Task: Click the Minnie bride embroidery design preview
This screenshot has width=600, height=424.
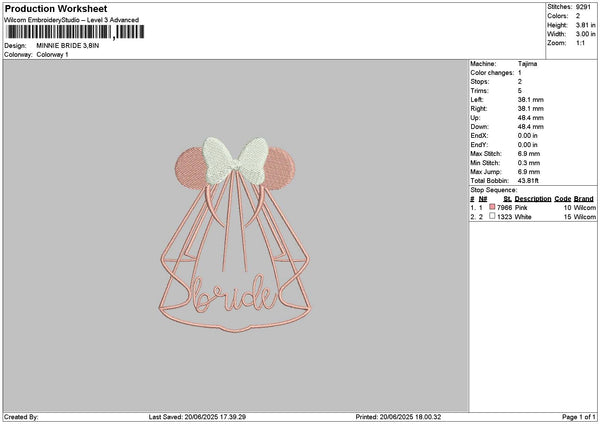Action: (x=235, y=235)
